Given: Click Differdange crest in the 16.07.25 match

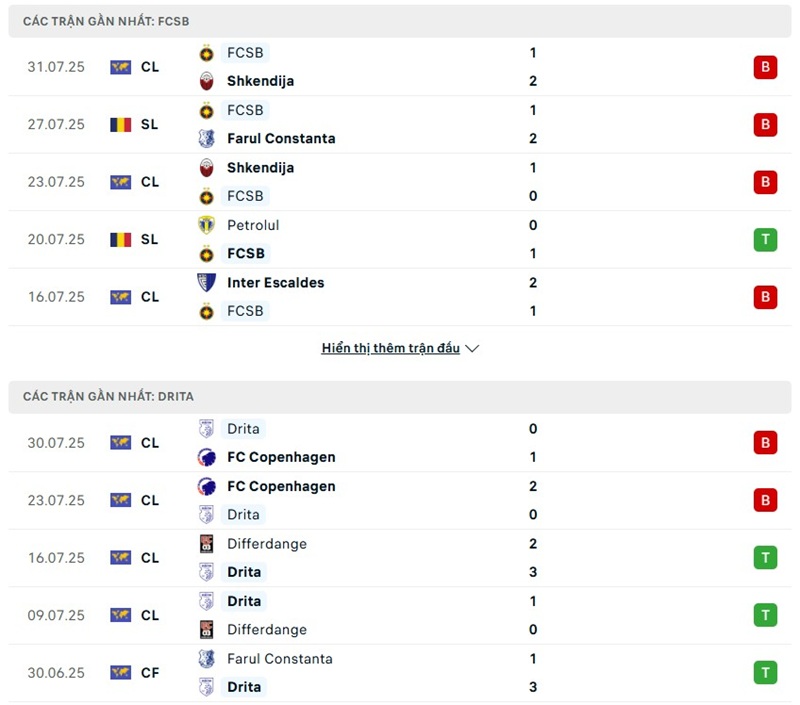Looking at the screenshot, I should pyautogui.click(x=207, y=544).
